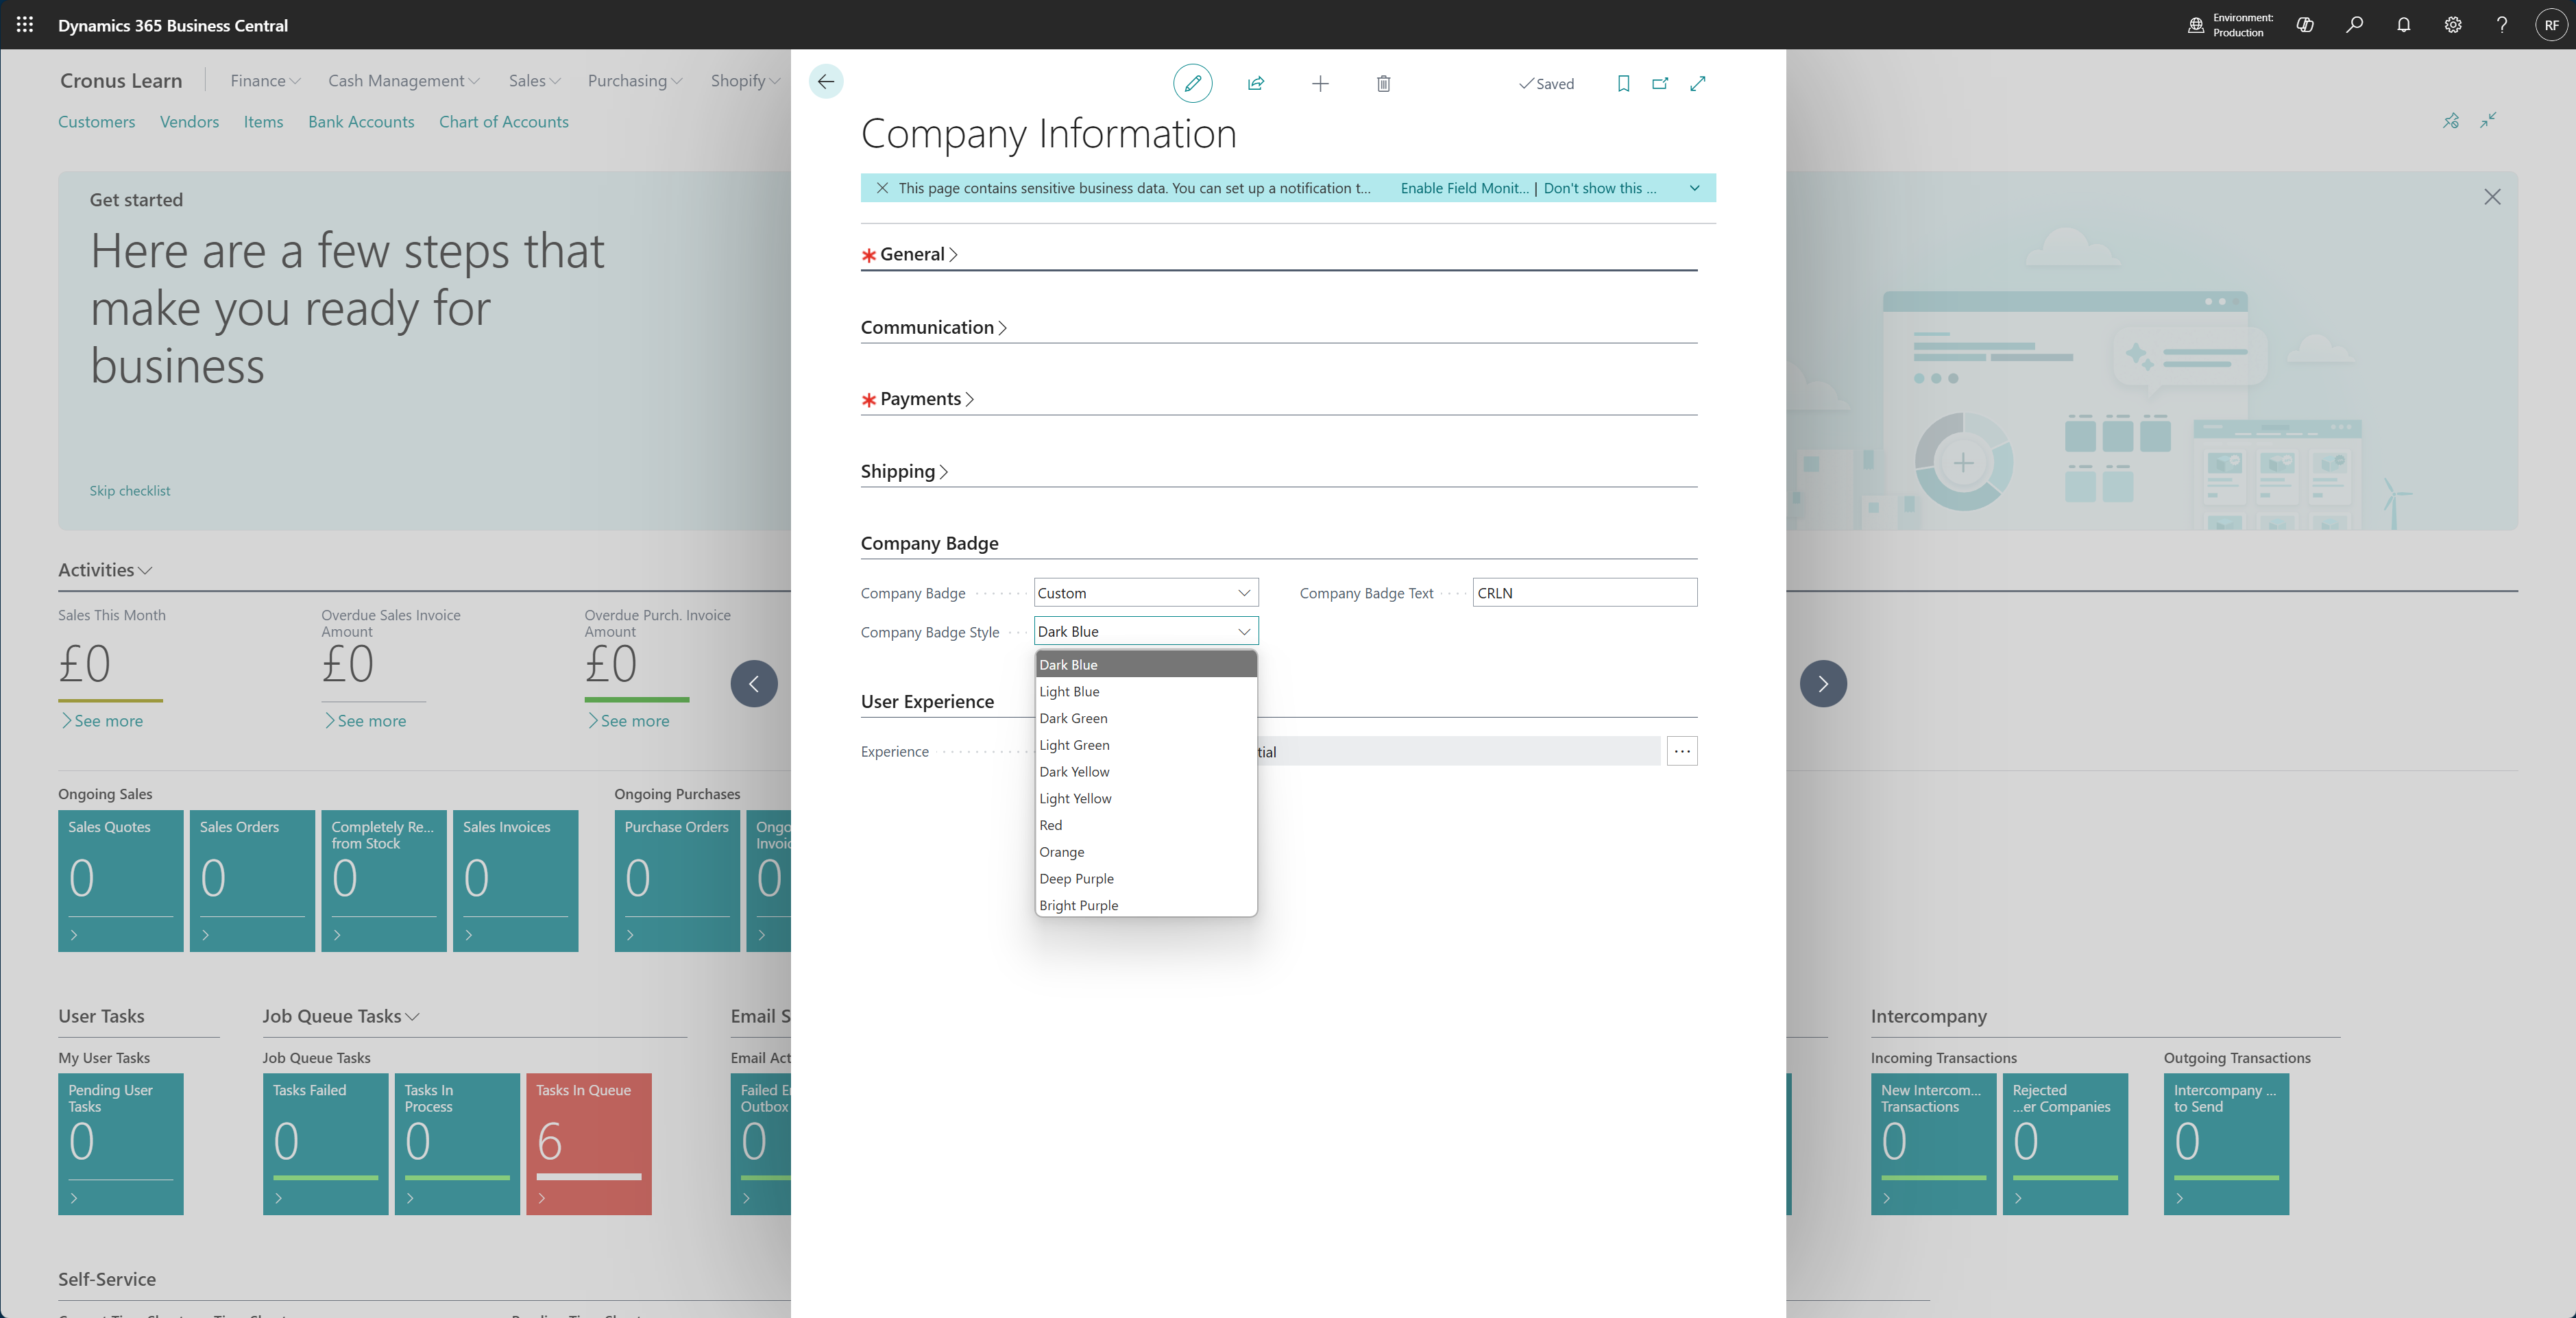The height and width of the screenshot is (1318, 2576).
Task: Open the Company Badge dropdown
Action: [x=1145, y=593]
